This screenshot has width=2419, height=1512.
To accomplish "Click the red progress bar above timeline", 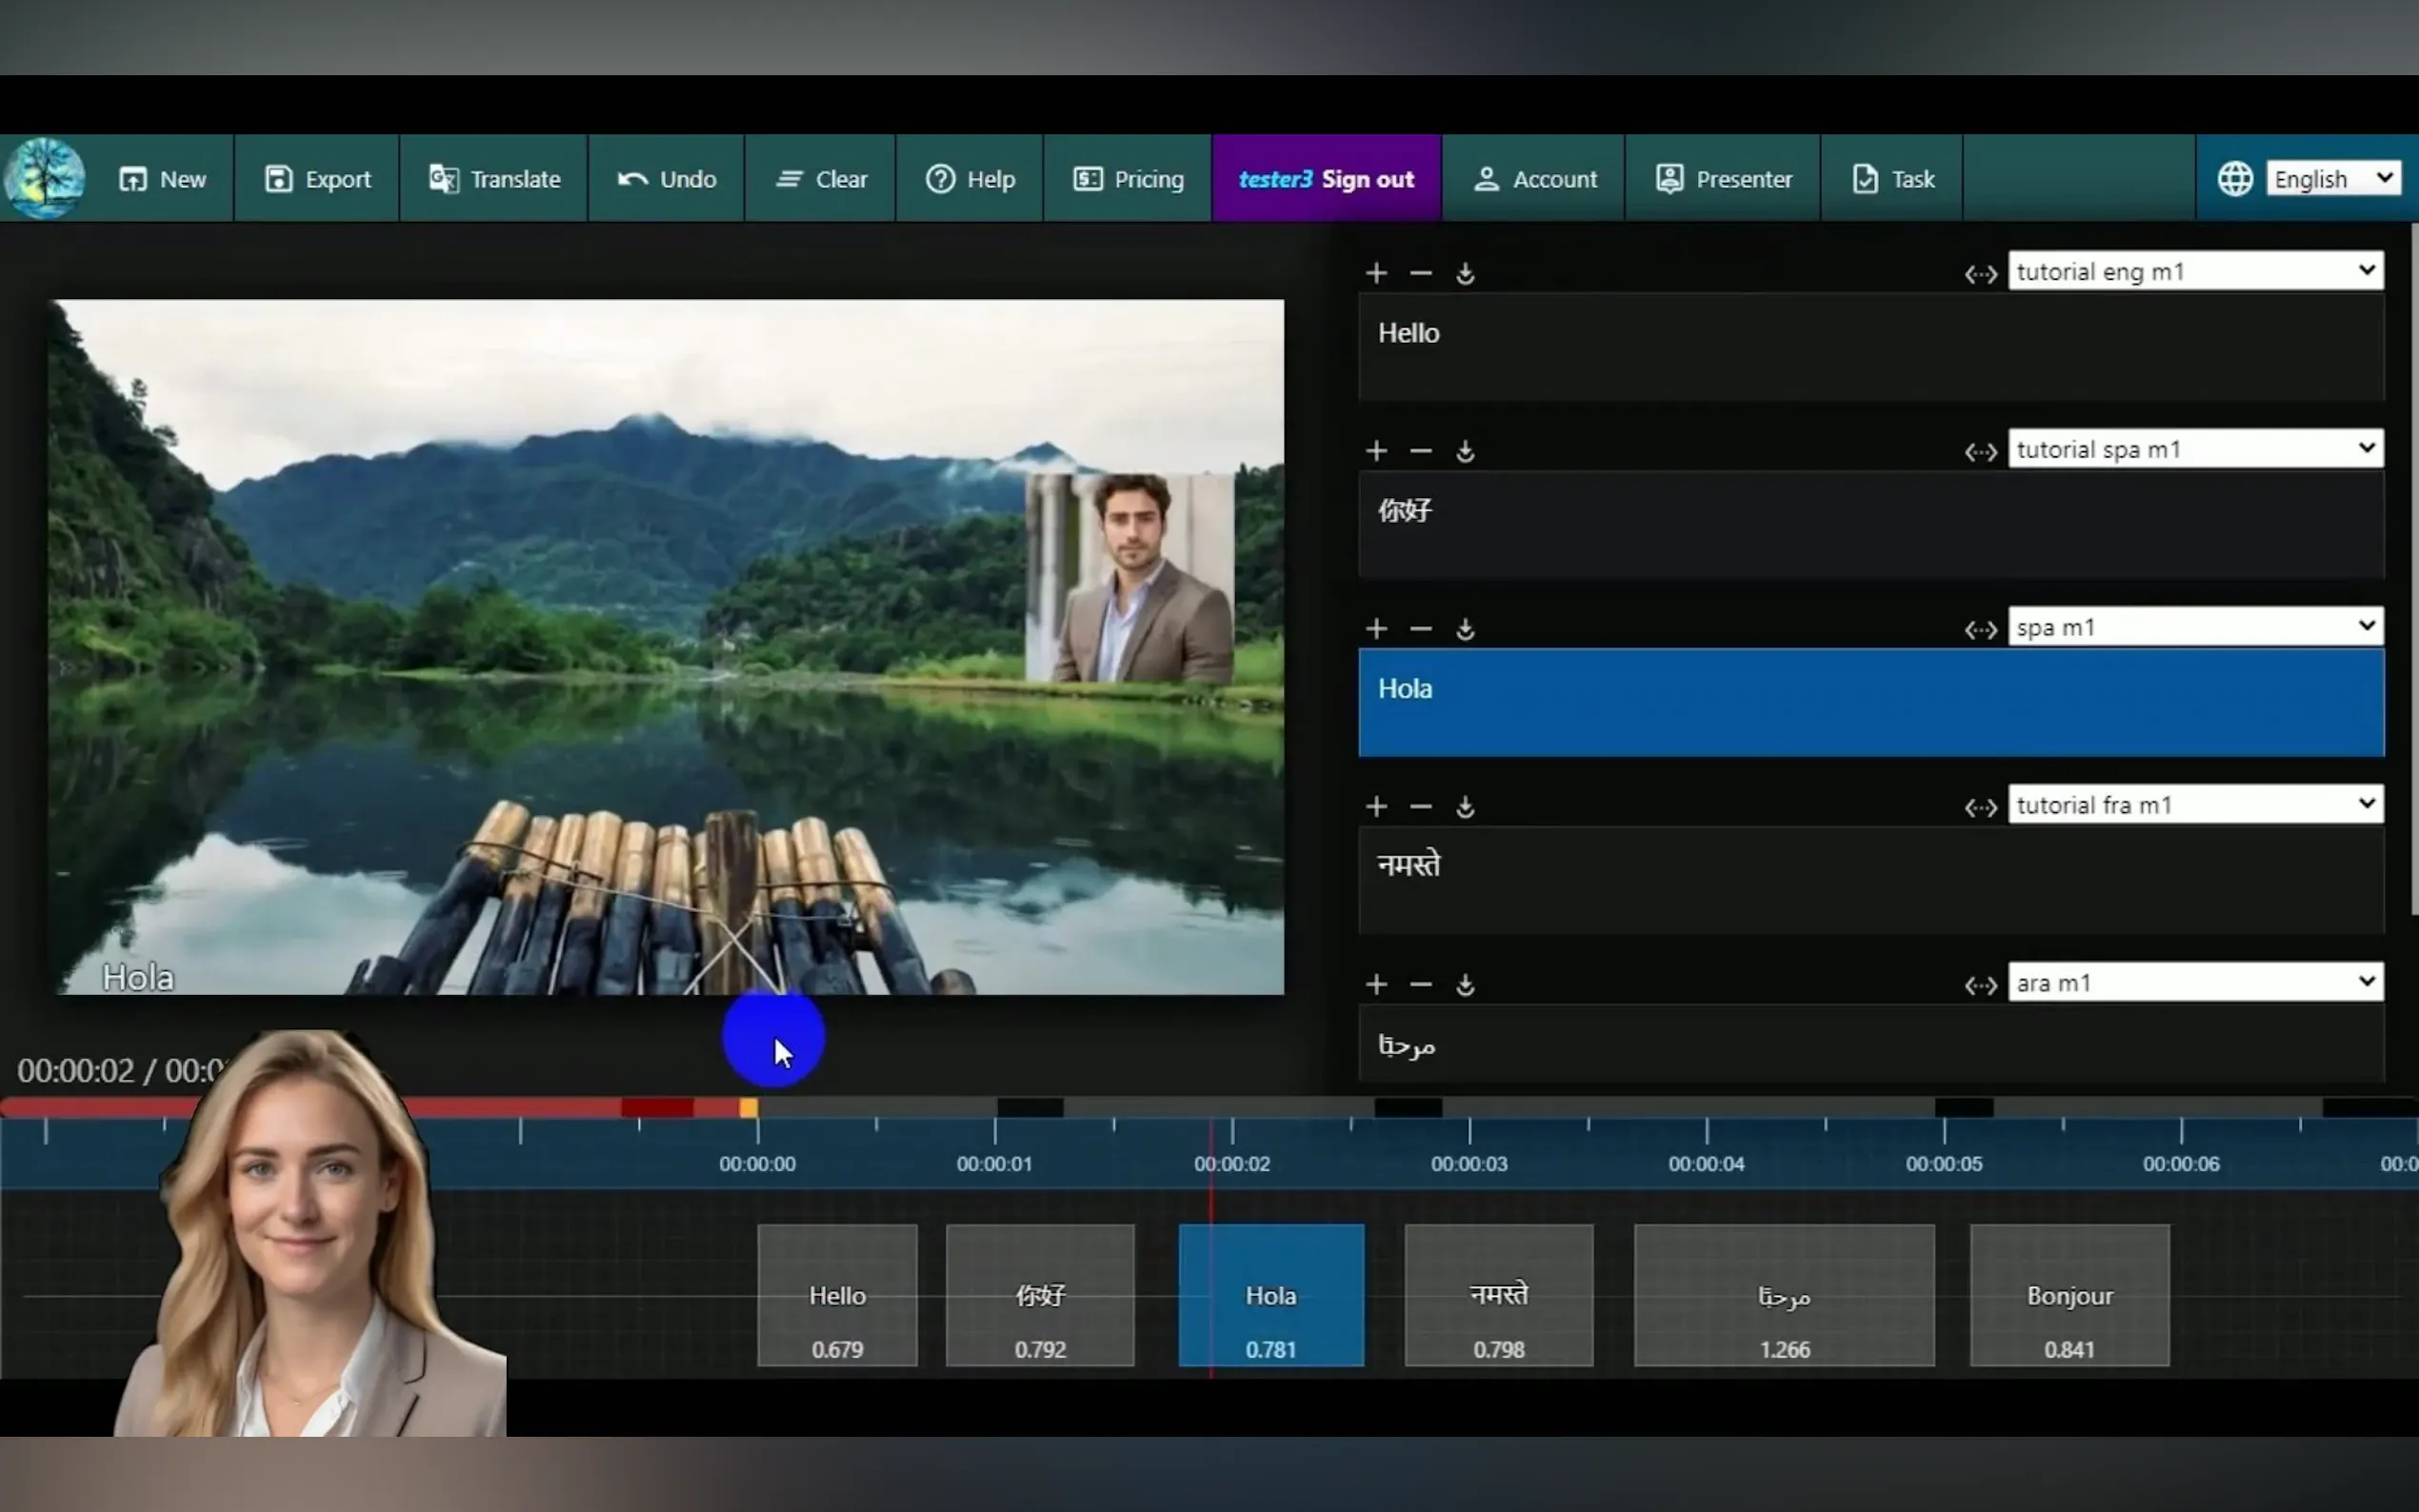I will (x=520, y=1107).
